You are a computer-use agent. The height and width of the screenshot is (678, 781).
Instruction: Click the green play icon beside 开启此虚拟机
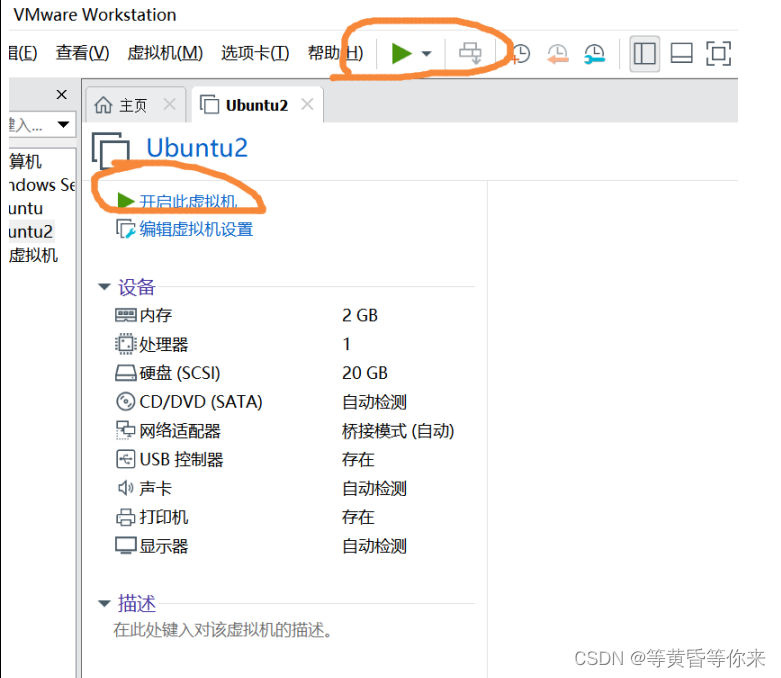point(126,201)
